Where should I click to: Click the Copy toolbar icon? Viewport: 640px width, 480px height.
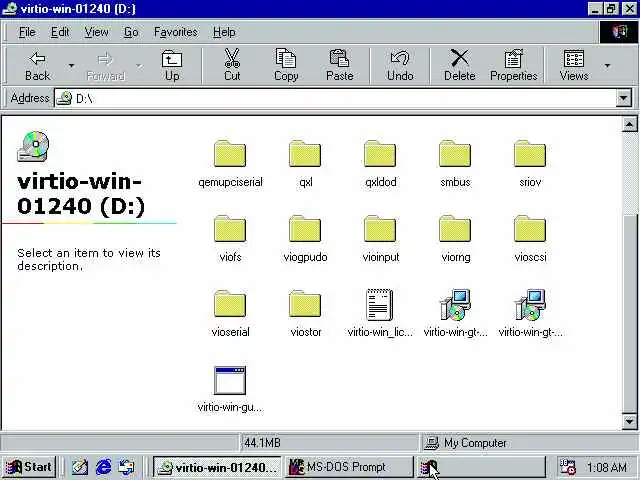(286, 58)
